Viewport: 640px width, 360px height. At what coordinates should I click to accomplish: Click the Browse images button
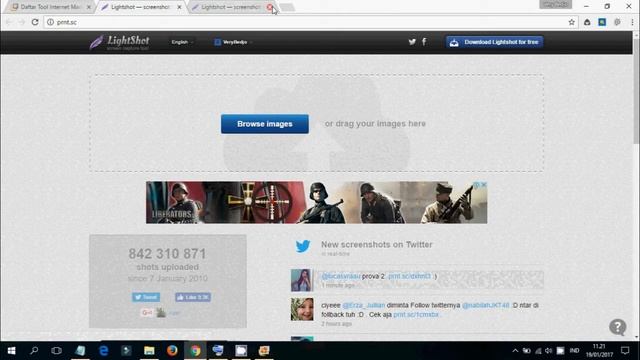click(x=264, y=124)
